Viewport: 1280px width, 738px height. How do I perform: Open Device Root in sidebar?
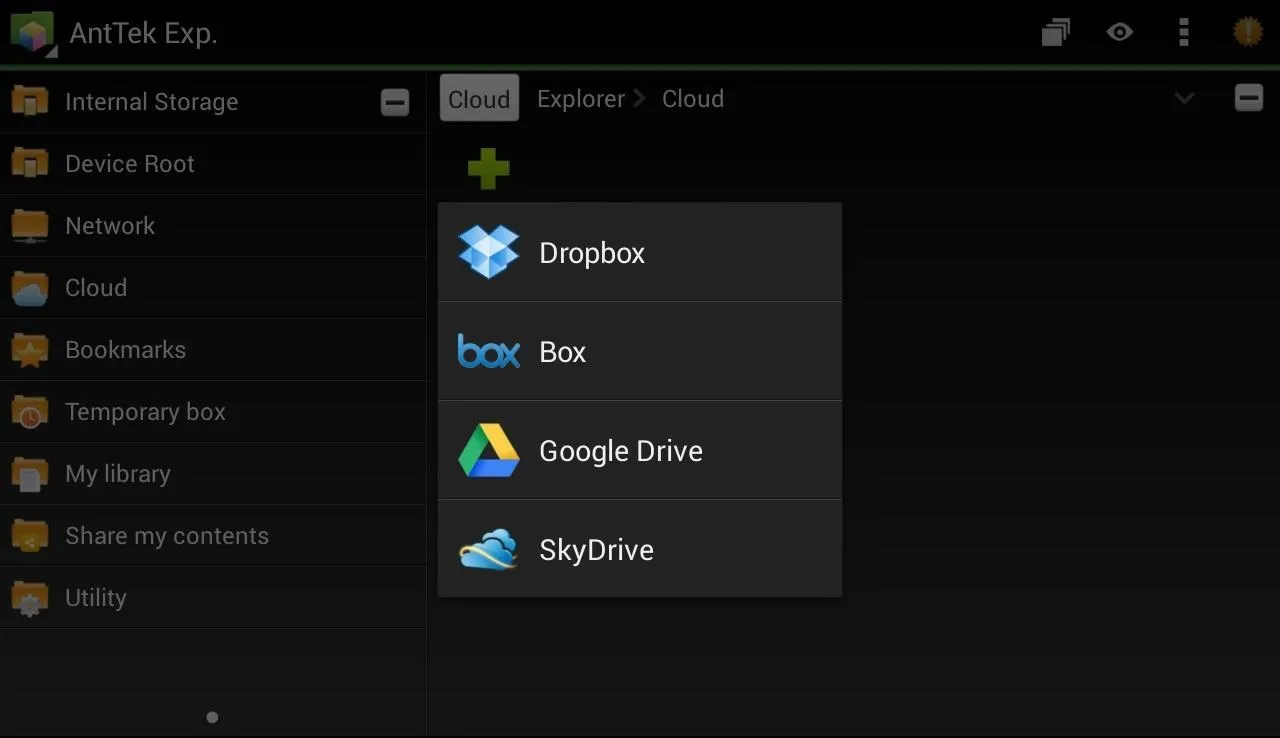coord(213,164)
